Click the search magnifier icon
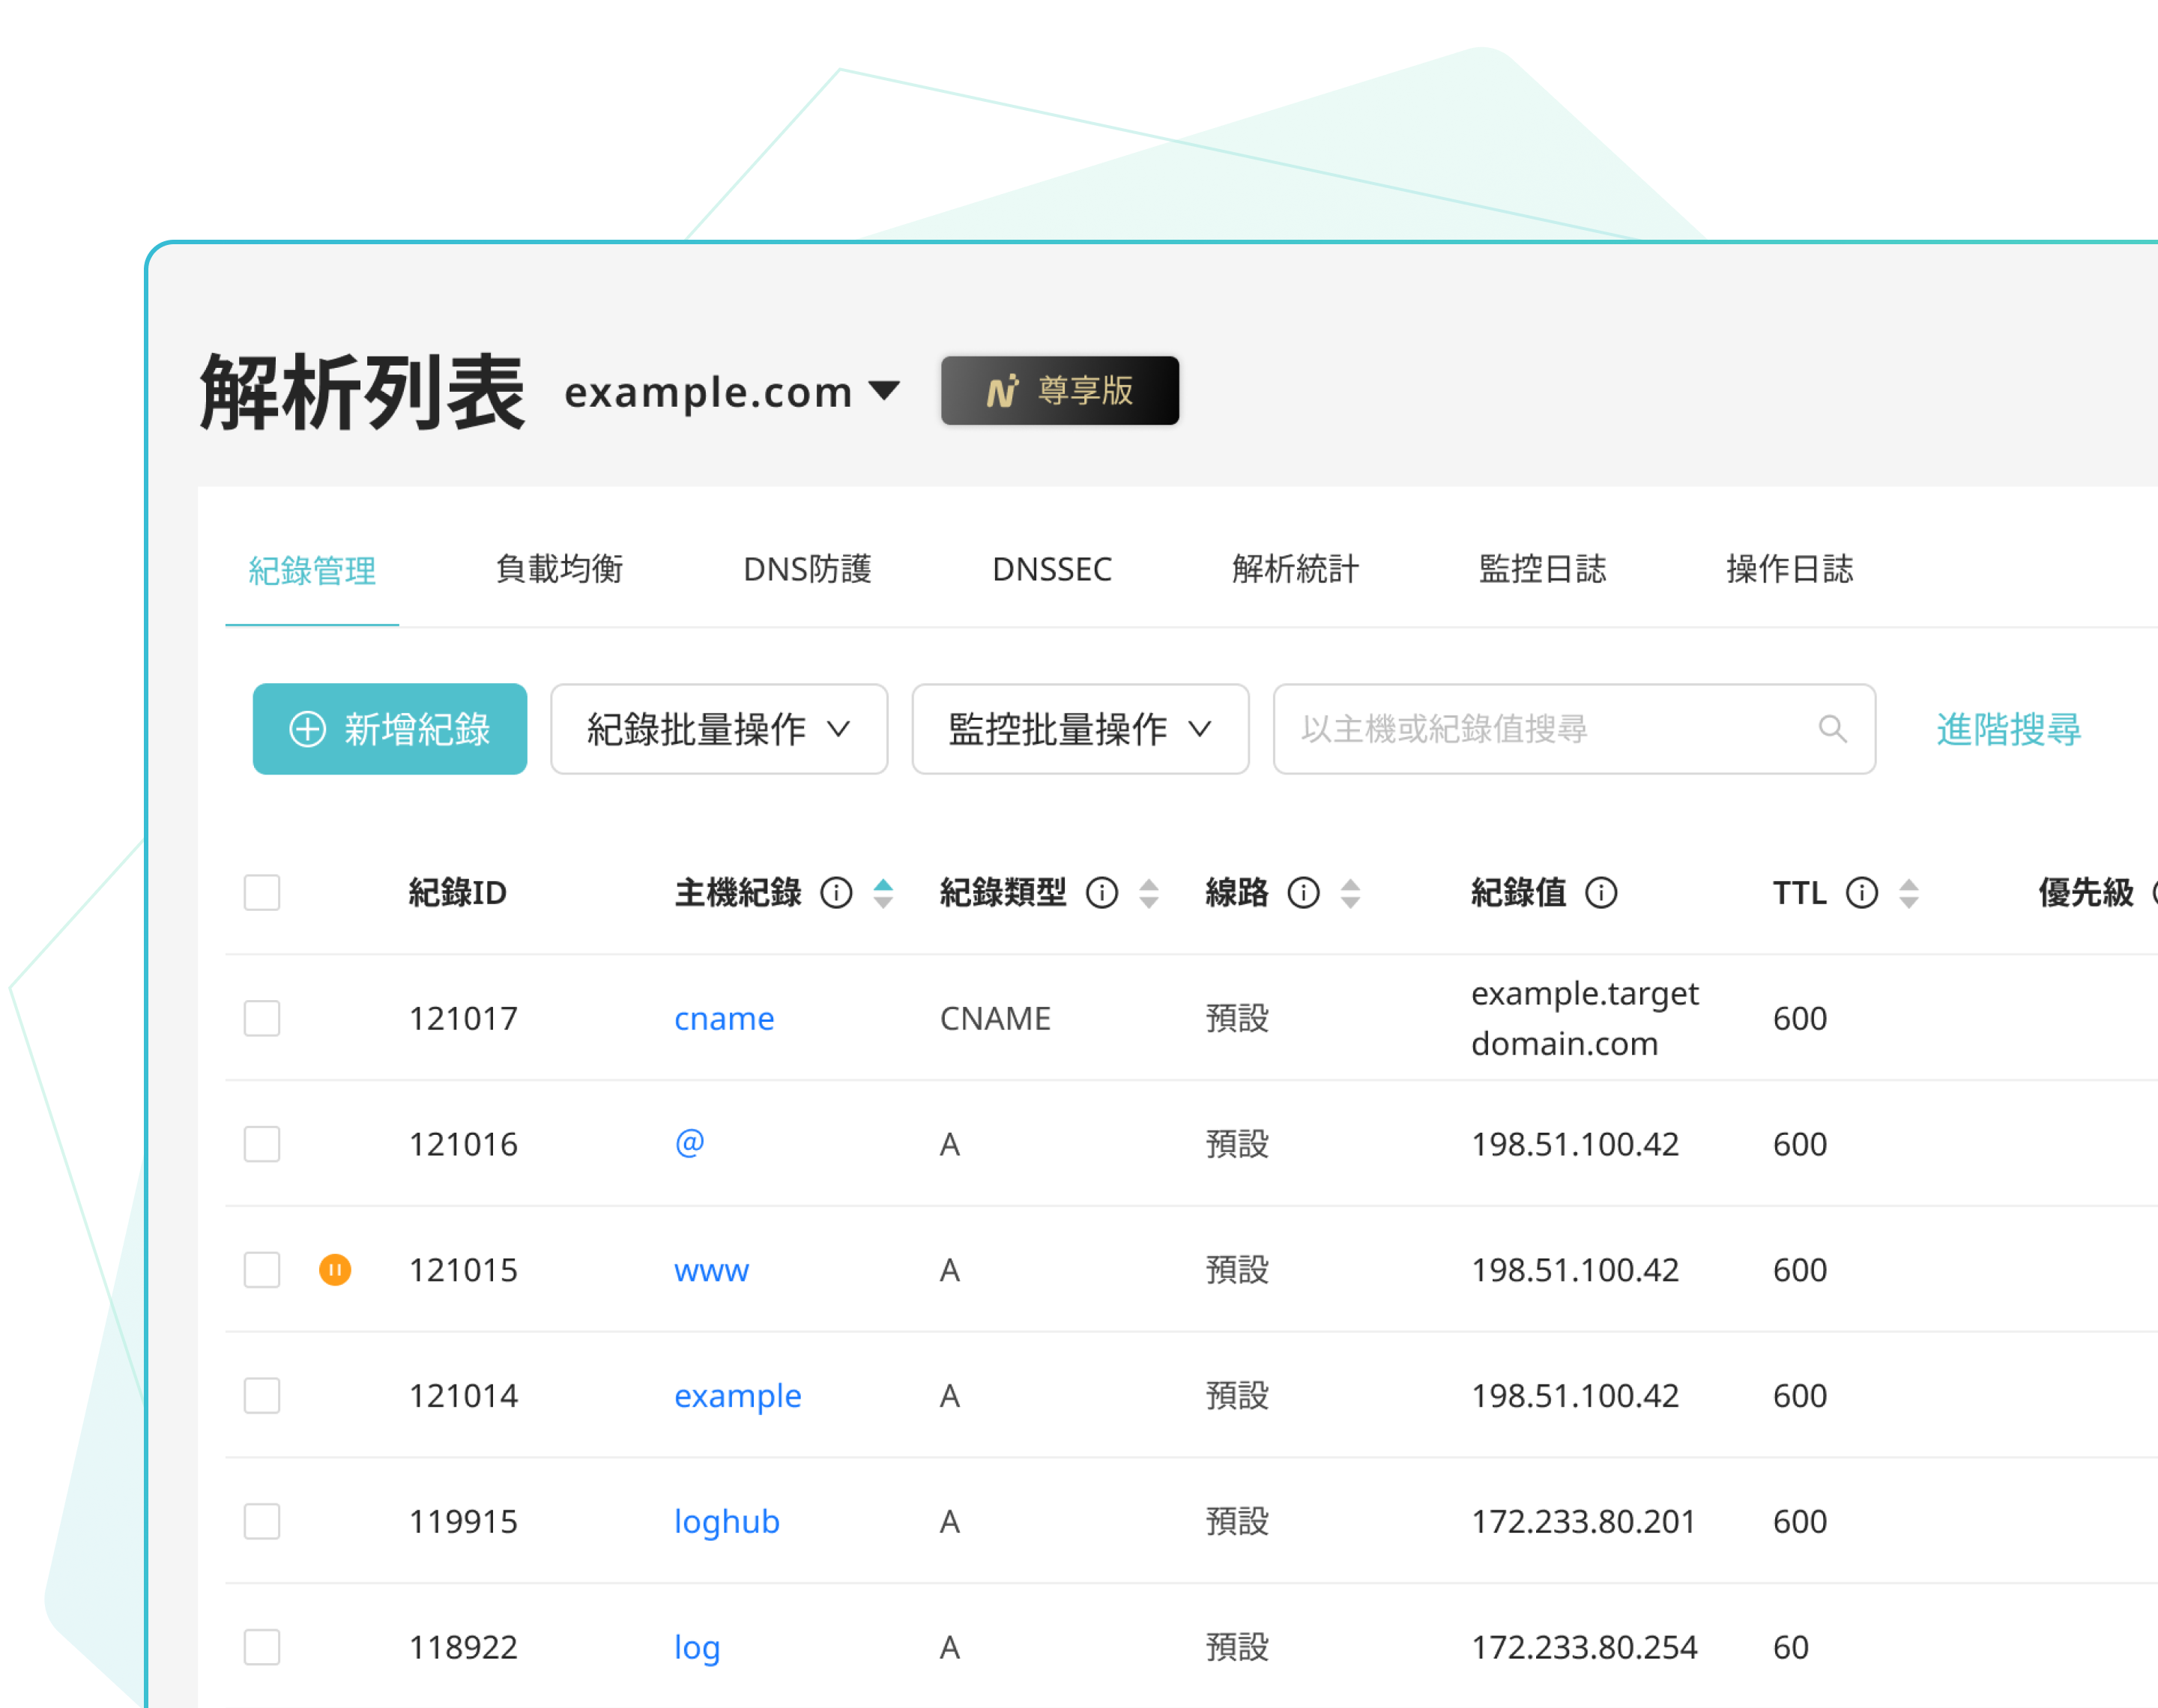Image resolution: width=2158 pixels, height=1708 pixels. pyautogui.click(x=1832, y=729)
